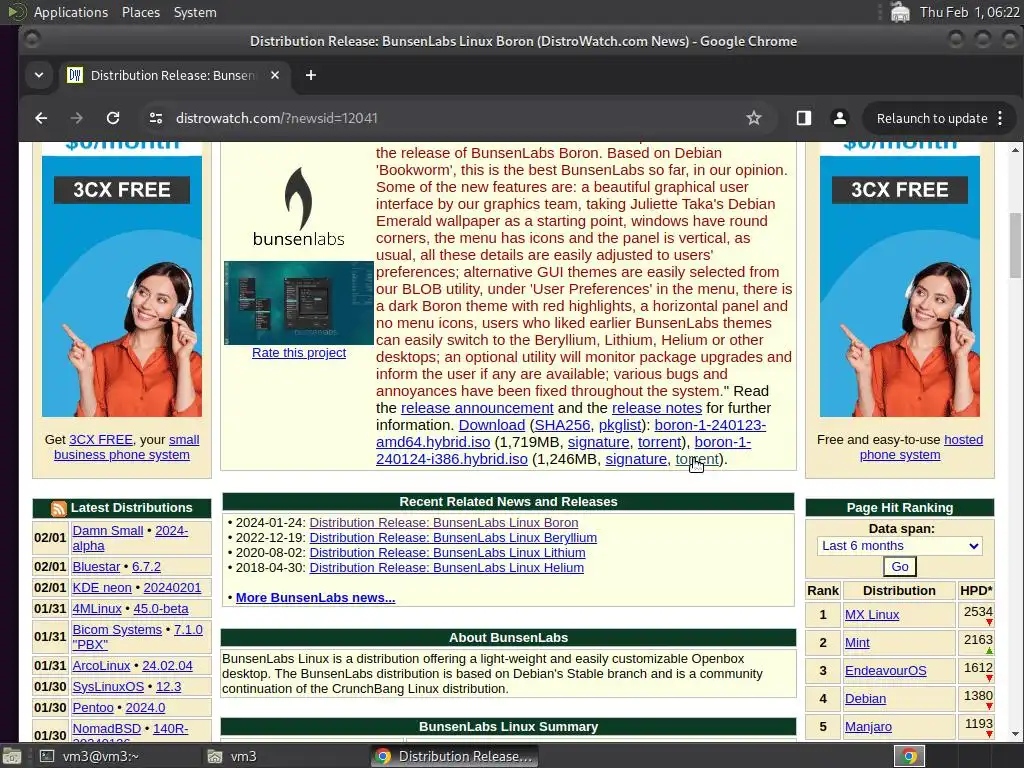1024x768 pixels.
Task: Click the clock showing Thu Feb 1
Action: tap(970, 12)
